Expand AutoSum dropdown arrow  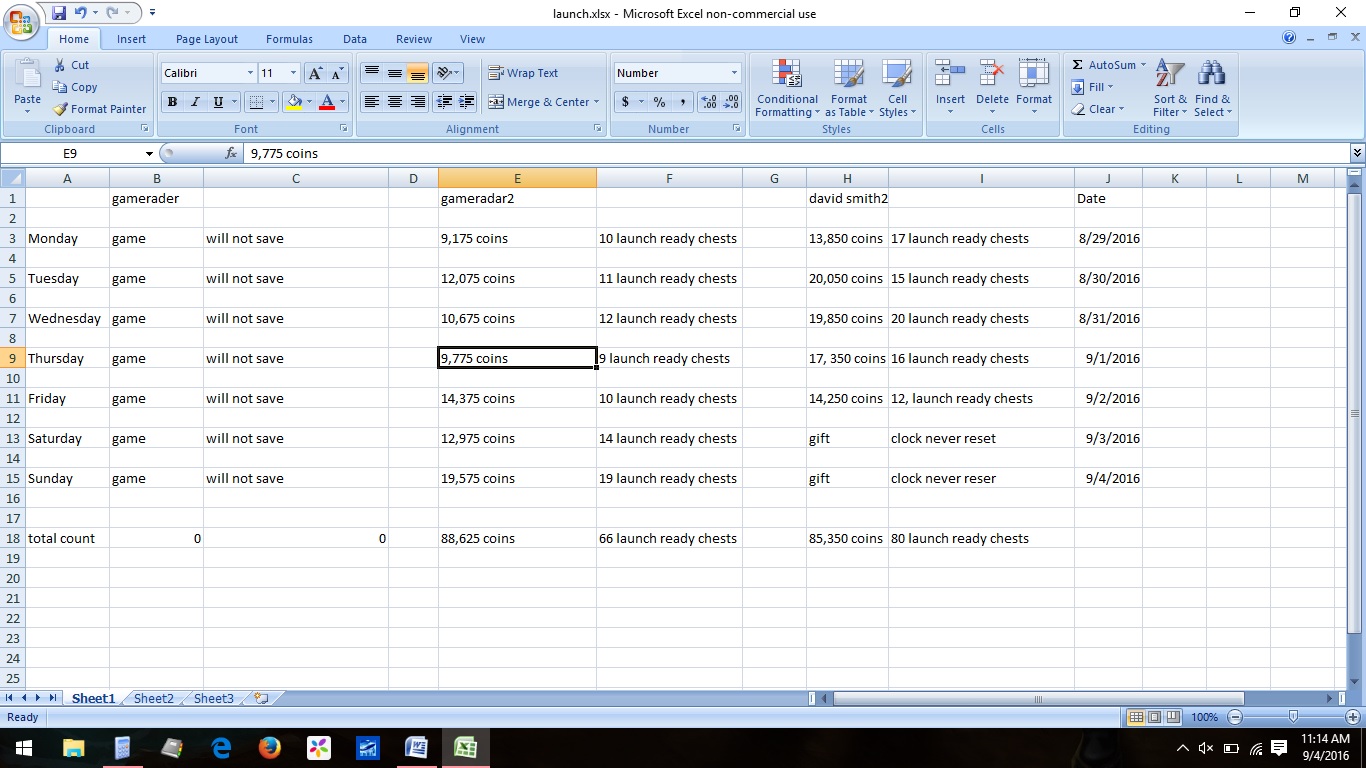tap(1143, 65)
